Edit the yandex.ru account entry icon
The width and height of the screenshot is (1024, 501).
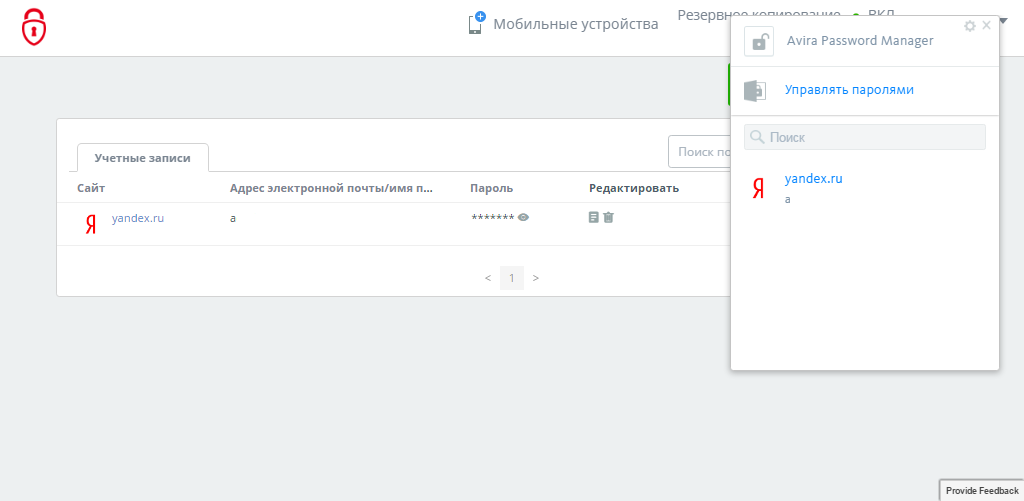click(594, 218)
